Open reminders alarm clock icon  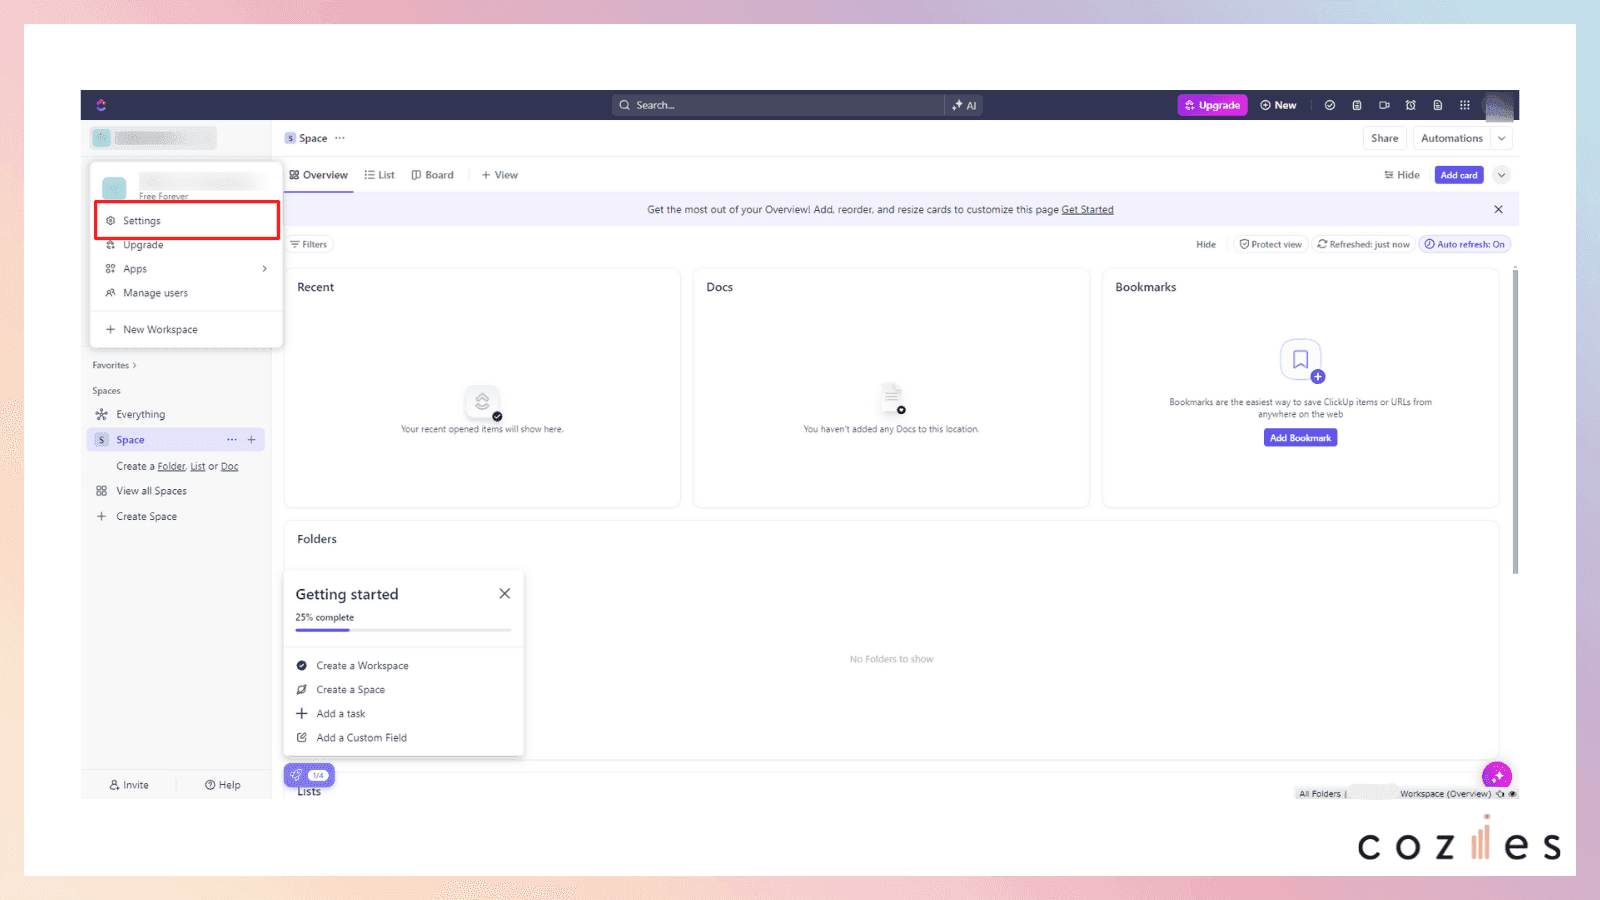coord(1411,105)
